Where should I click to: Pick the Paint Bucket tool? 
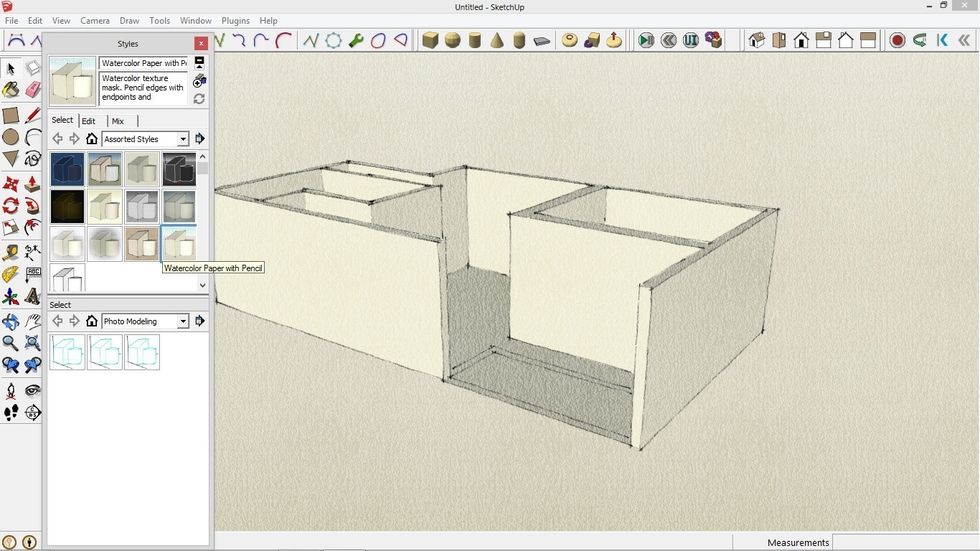coord(10,90)
